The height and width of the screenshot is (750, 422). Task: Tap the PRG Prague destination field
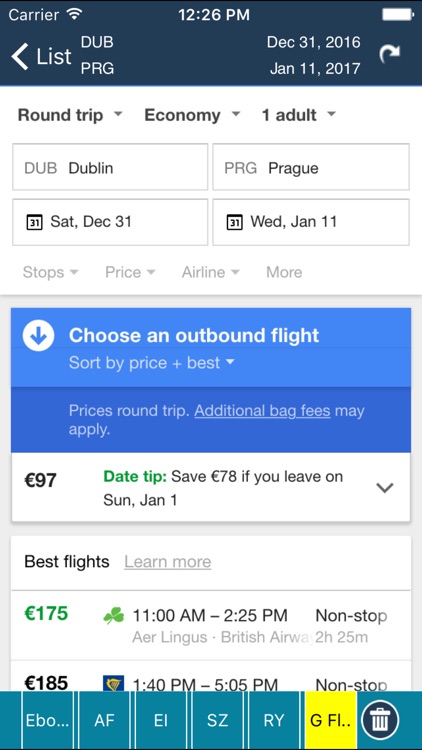pos(311,167)
